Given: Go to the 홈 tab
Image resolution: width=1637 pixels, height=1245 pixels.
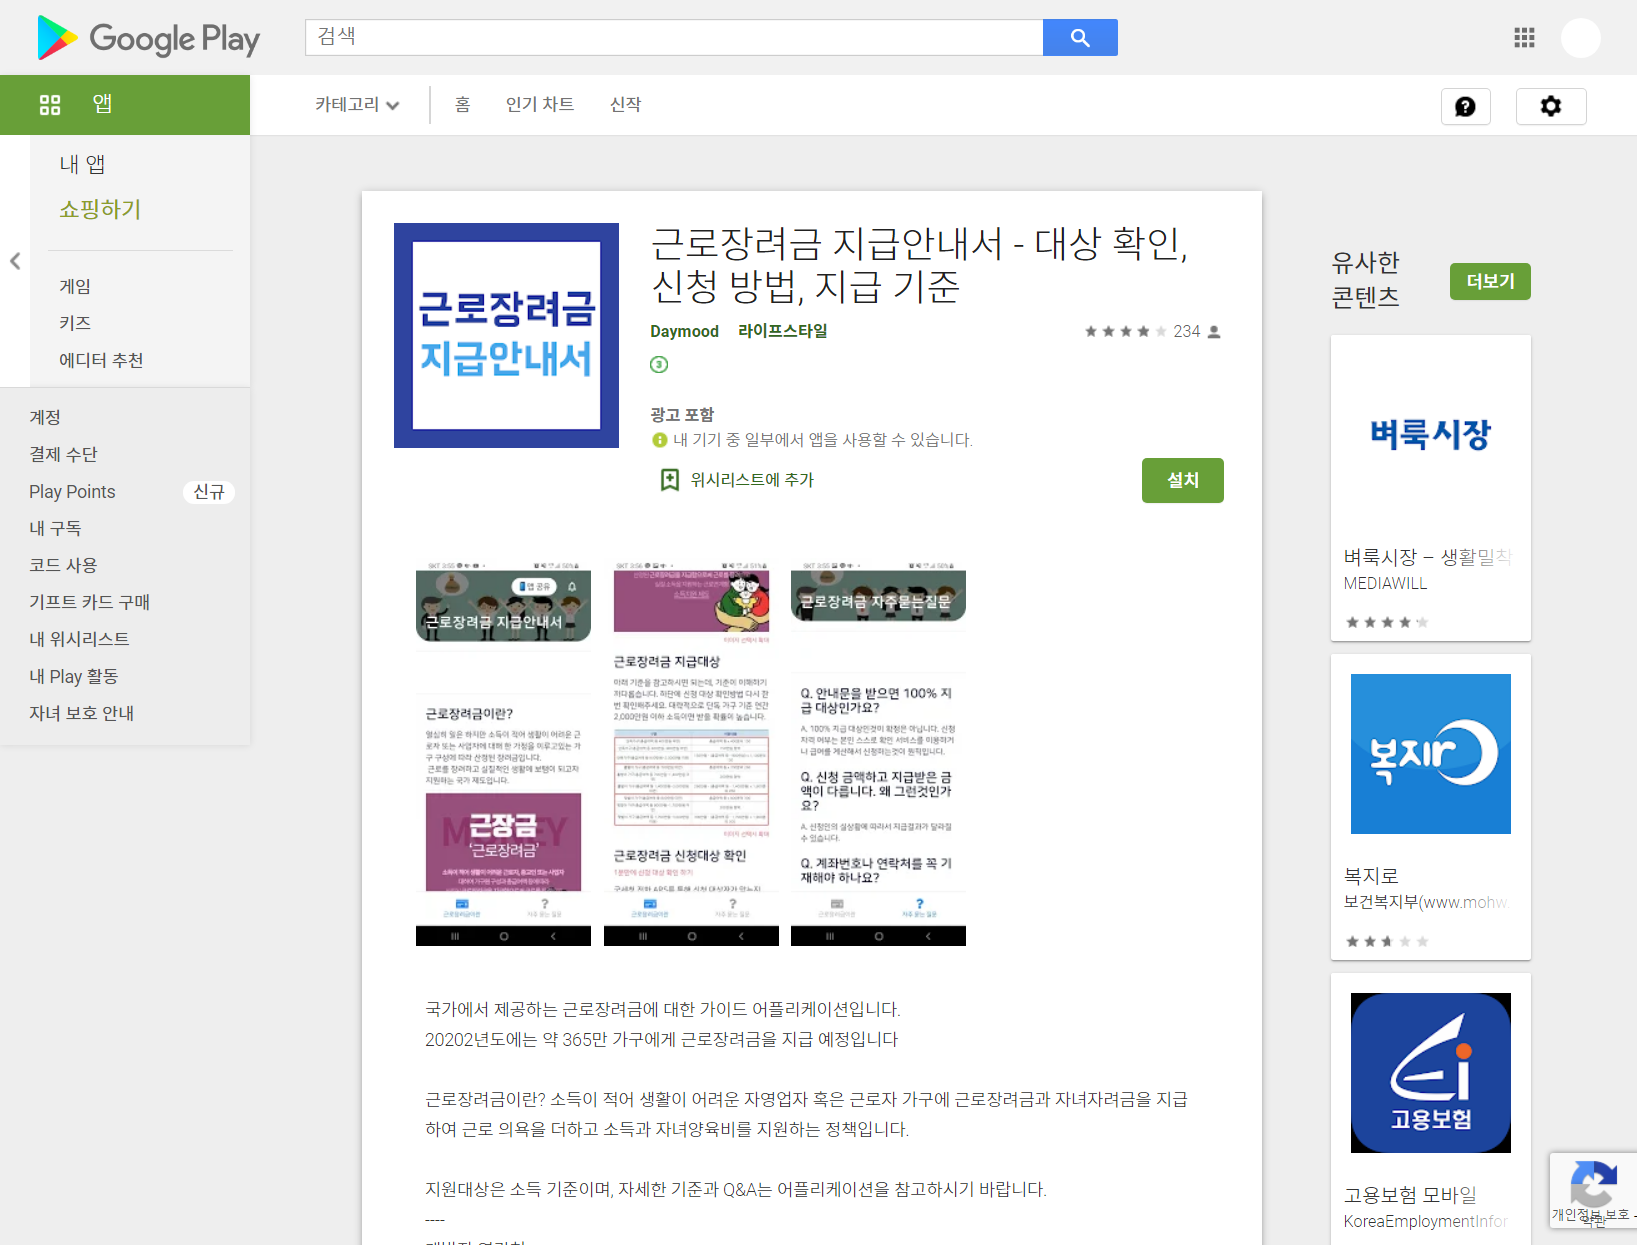Looking at the screenshot, I should (x=463, y=105).
